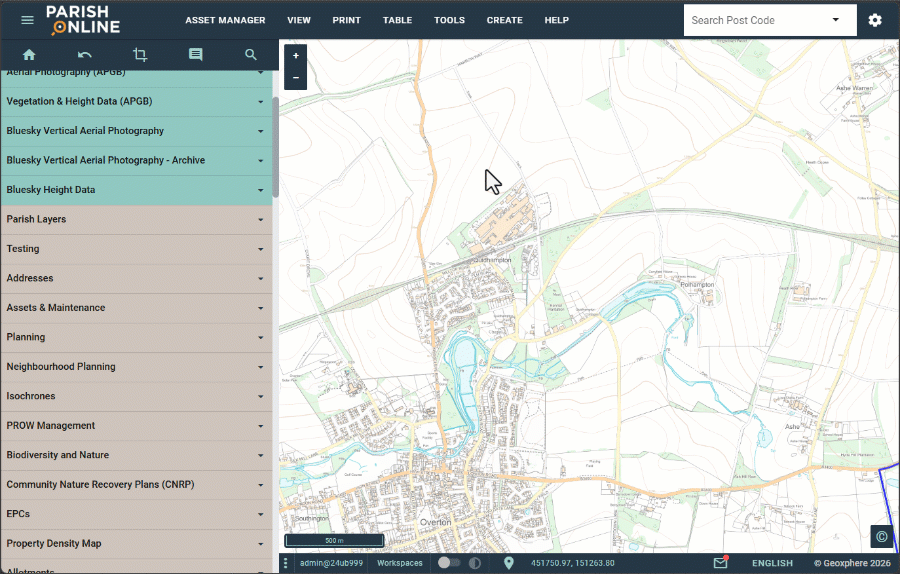Open the comment notes icon
Screen dimensions: 900x574
coord(195,55)
